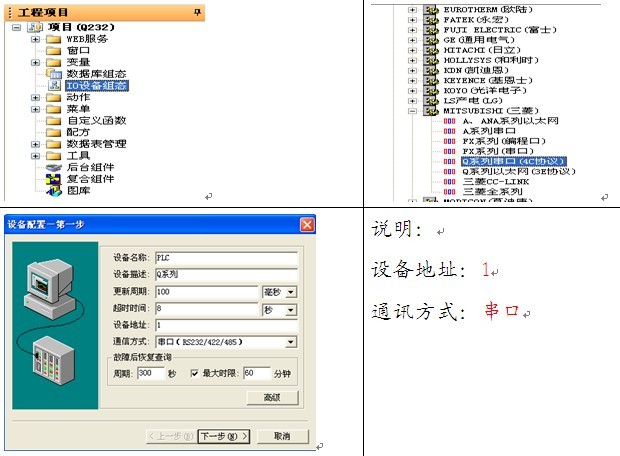This screenshot has width=620, height=456.
Task: Click the 高级 button
Action: point(272,397)
